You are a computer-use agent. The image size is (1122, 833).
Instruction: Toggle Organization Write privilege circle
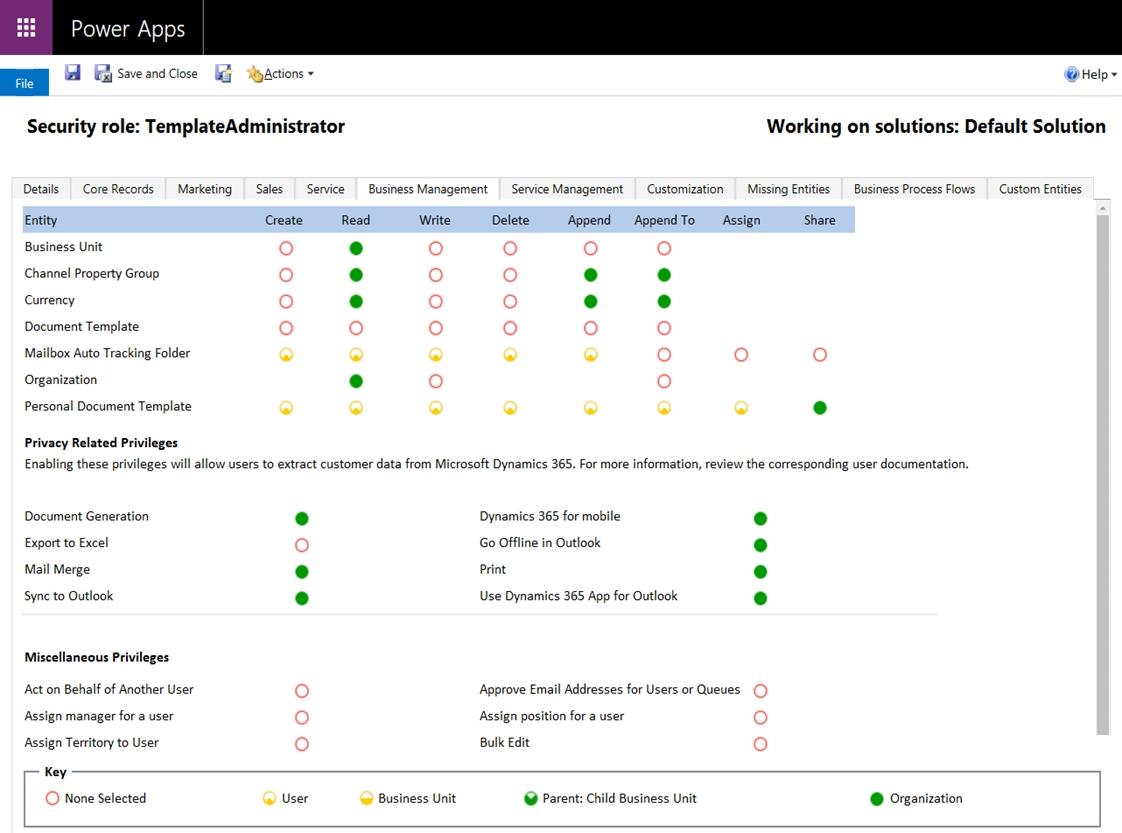pos(435,381)
